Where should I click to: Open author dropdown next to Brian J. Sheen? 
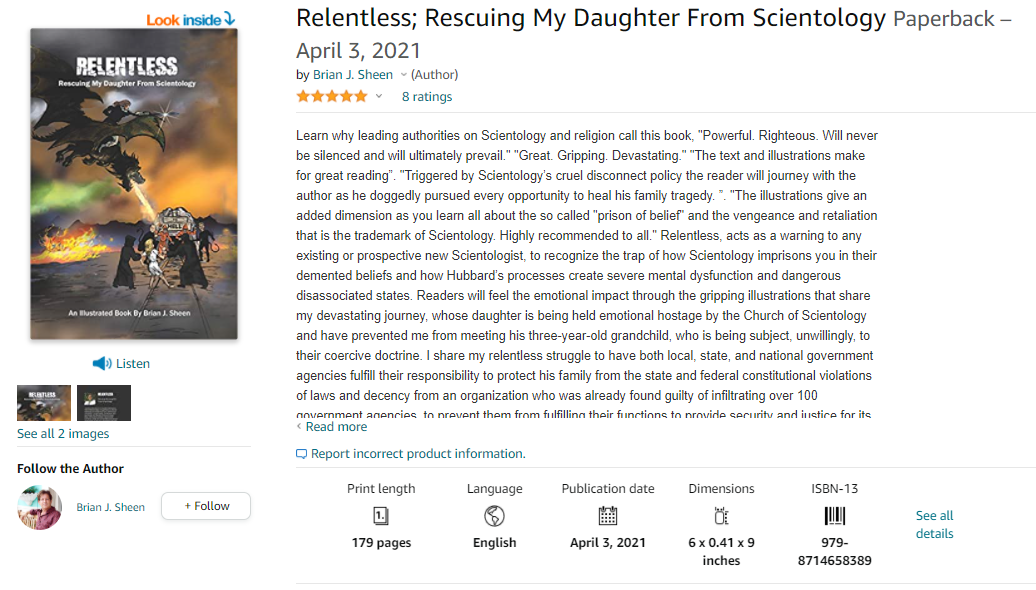[403, 75]
